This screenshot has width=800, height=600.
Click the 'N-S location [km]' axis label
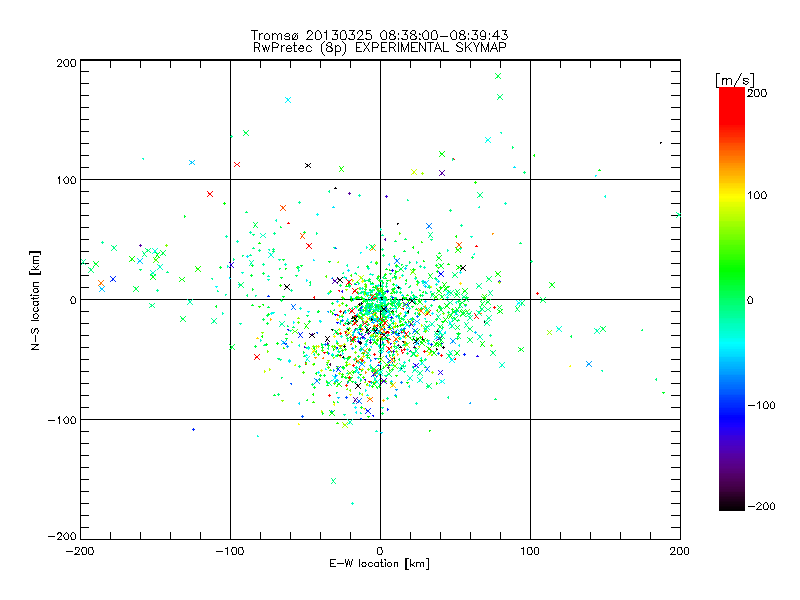35,301
